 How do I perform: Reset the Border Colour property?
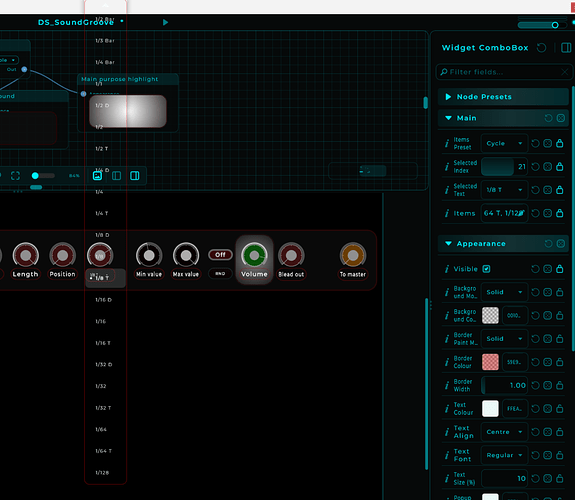coord(535,362)
